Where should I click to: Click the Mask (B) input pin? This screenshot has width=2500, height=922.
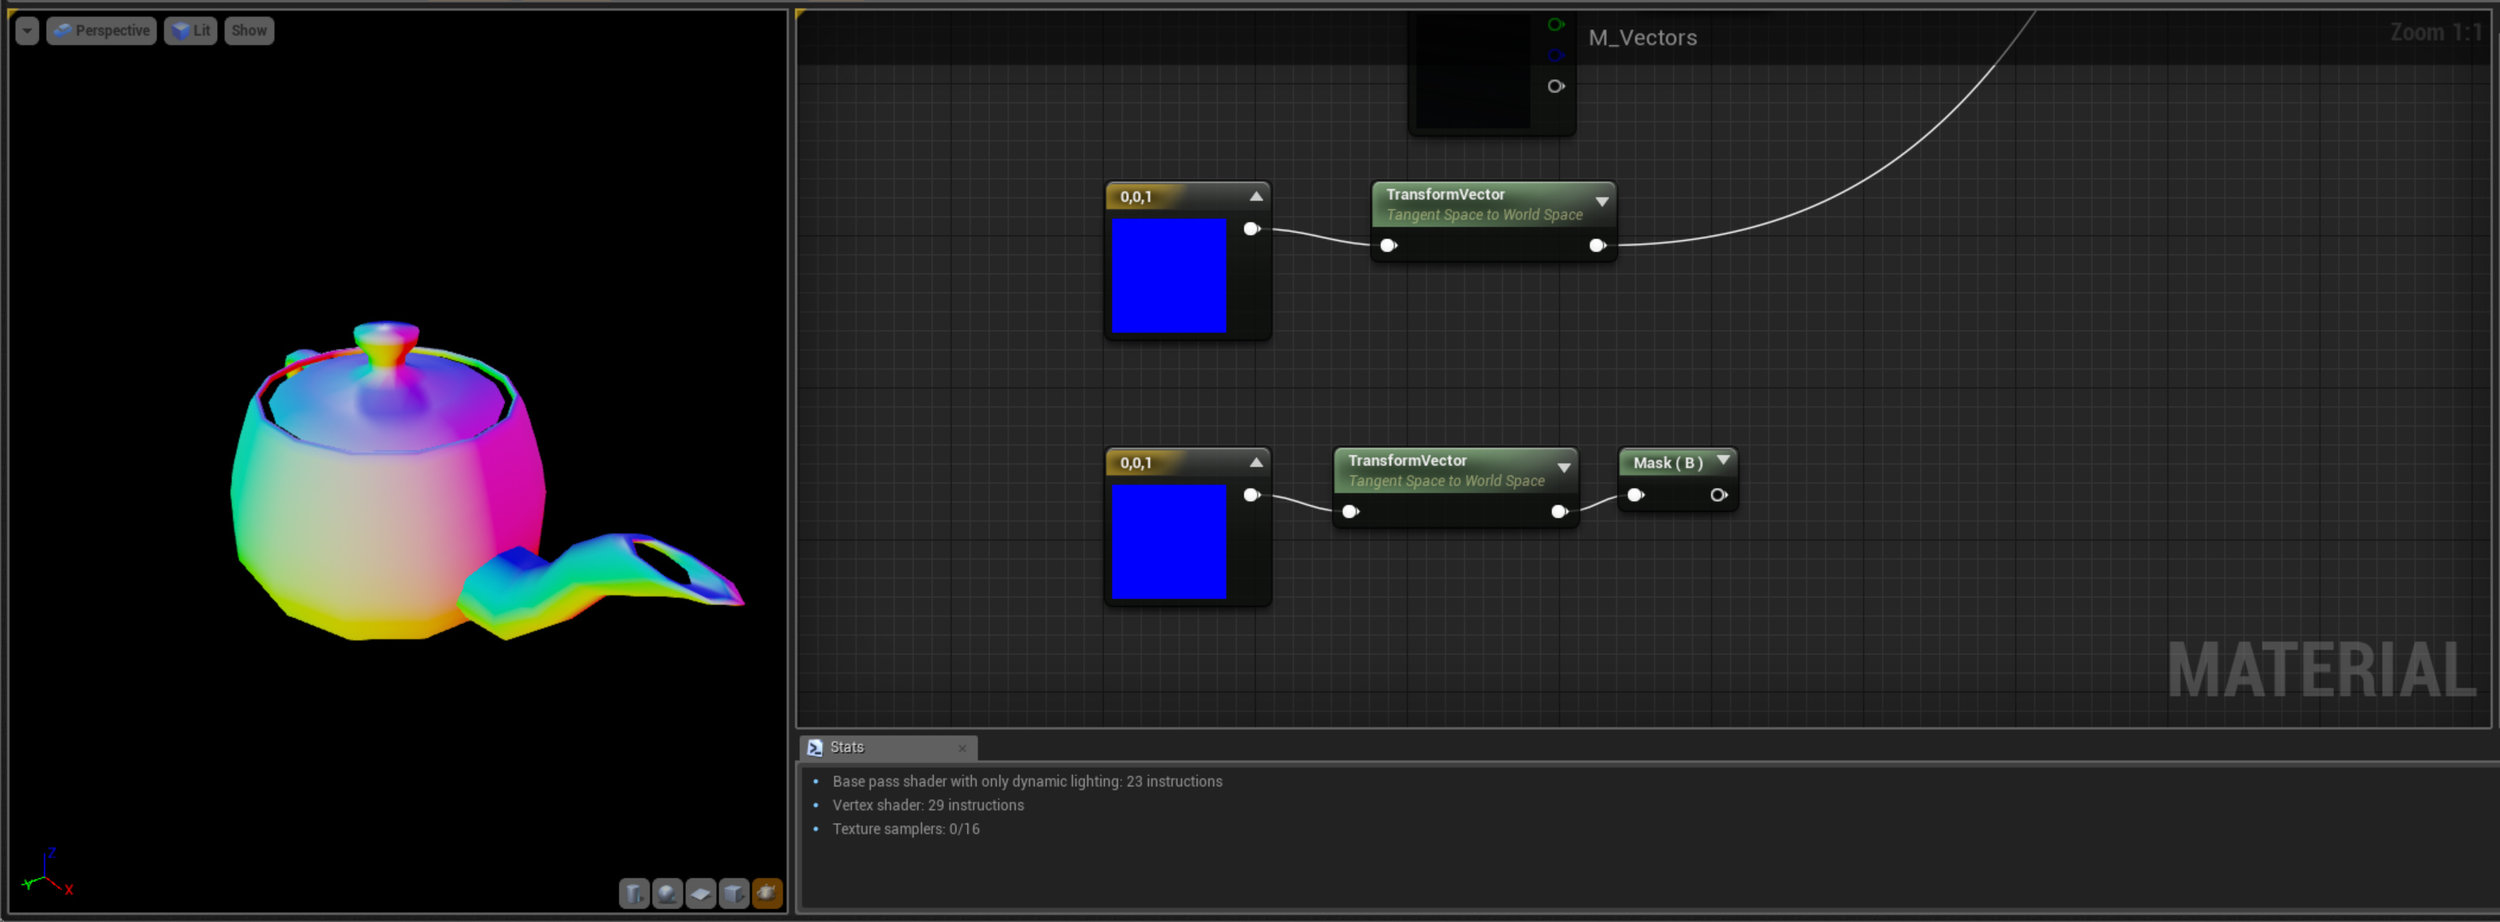(x=1635, y=495)
